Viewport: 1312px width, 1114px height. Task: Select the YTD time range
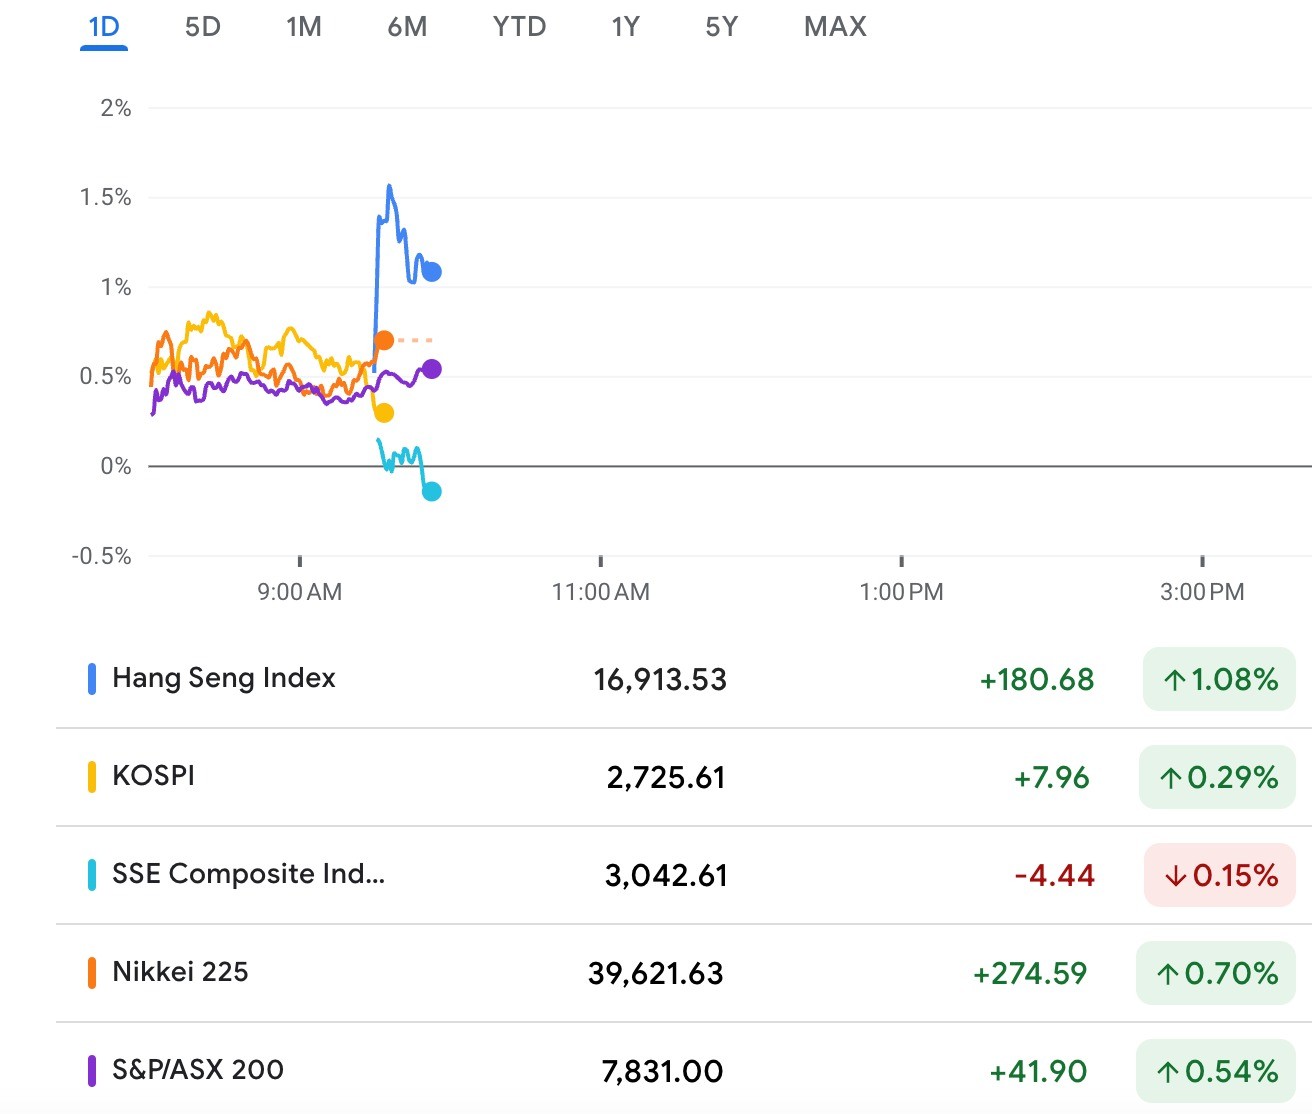point(519,27)
